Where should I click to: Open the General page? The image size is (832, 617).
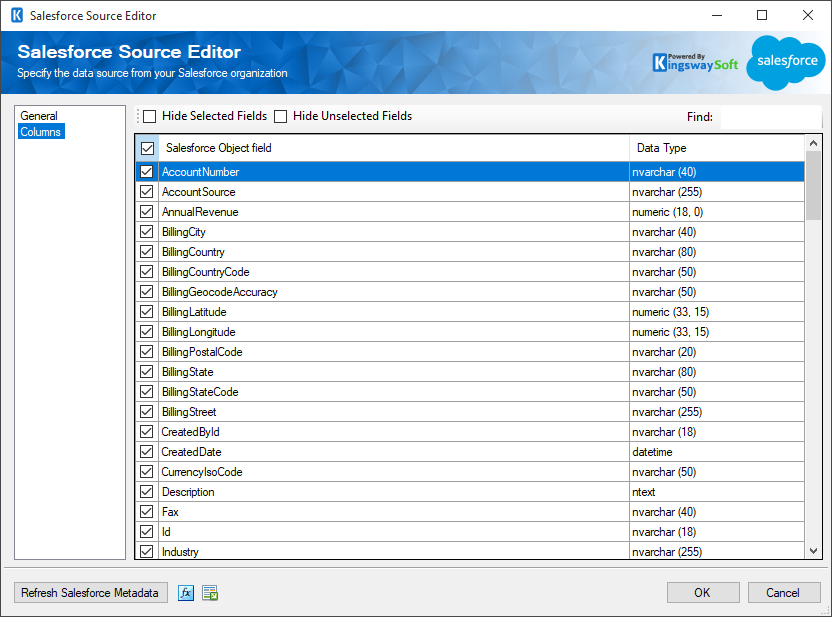[x=39, y=116]
